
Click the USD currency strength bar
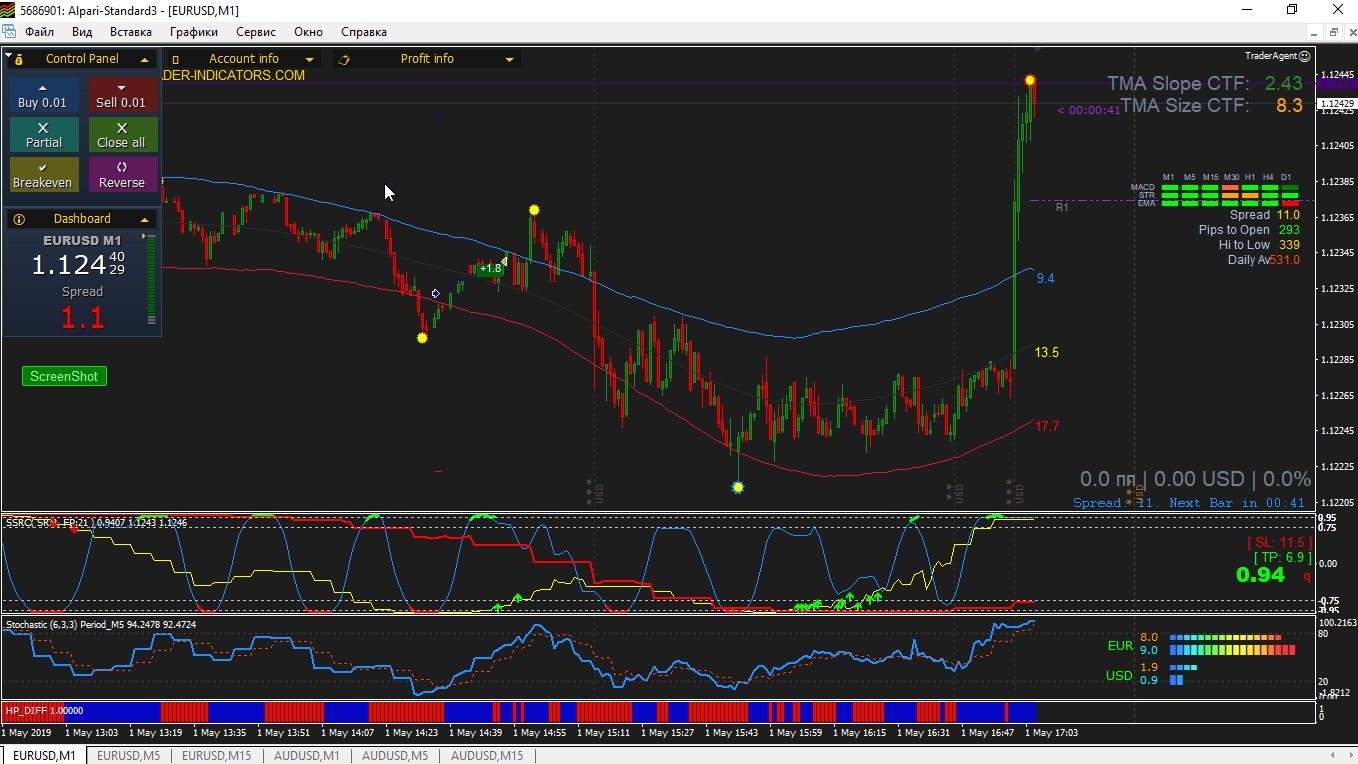[x=1183, y=674]
